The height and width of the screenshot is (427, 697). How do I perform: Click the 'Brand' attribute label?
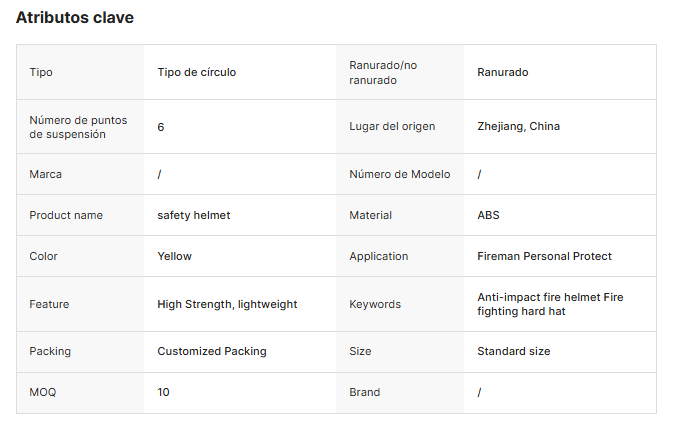click(x=364, y=392)
